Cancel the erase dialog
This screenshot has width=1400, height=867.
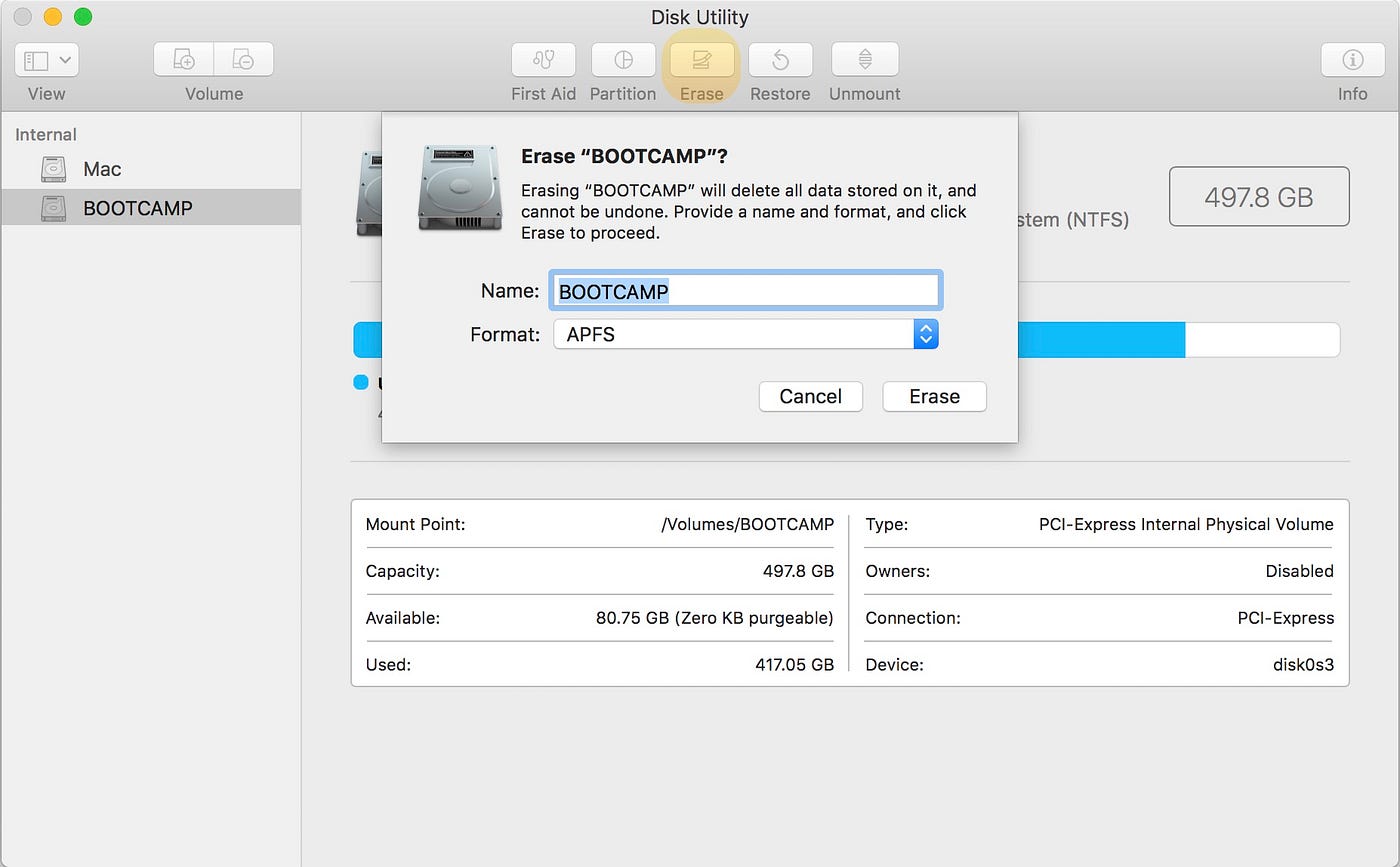[x=810, y=396]
